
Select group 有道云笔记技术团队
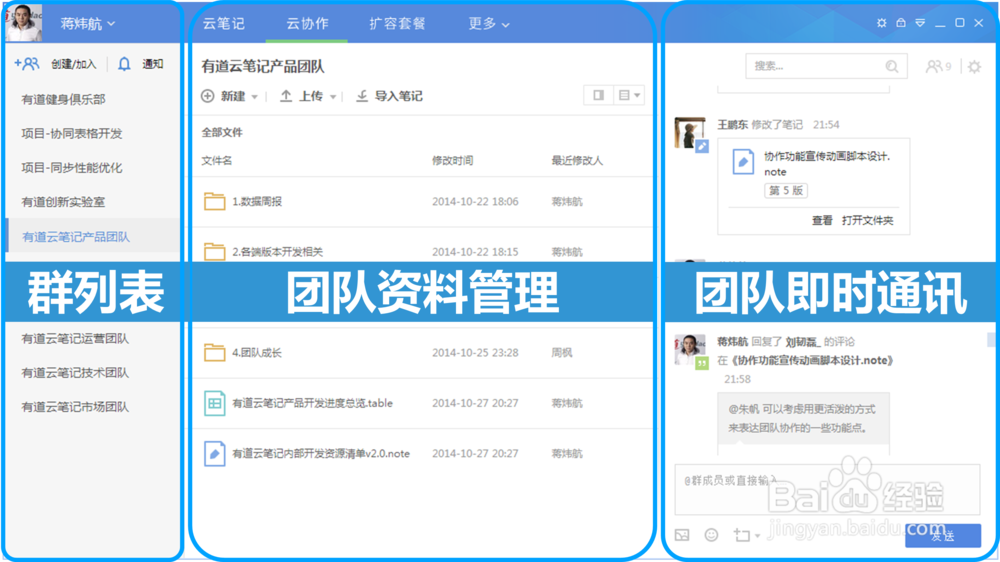[x=75, y=373]
